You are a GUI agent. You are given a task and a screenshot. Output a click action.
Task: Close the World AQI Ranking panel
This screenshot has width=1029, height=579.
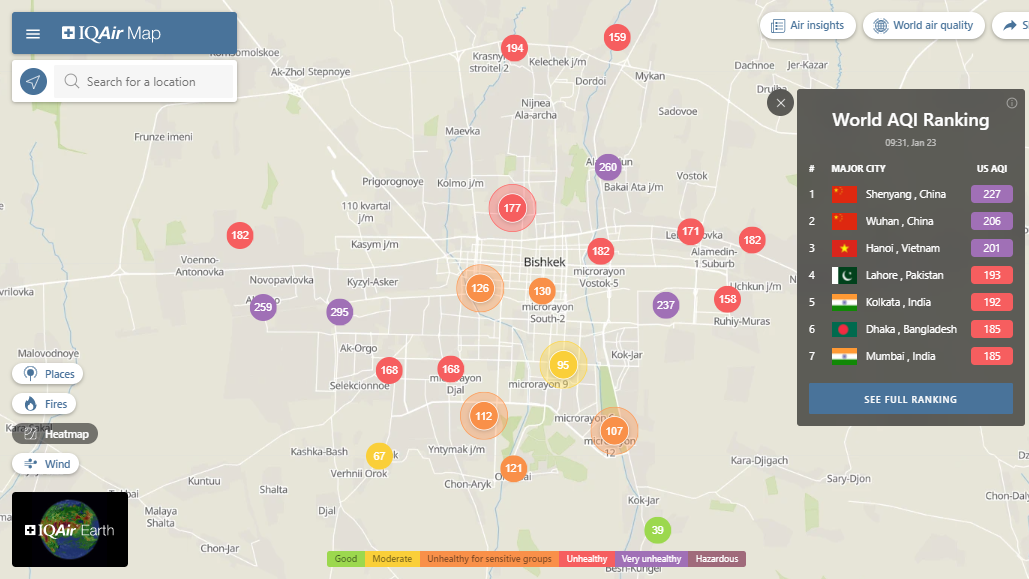coord(780,103)
